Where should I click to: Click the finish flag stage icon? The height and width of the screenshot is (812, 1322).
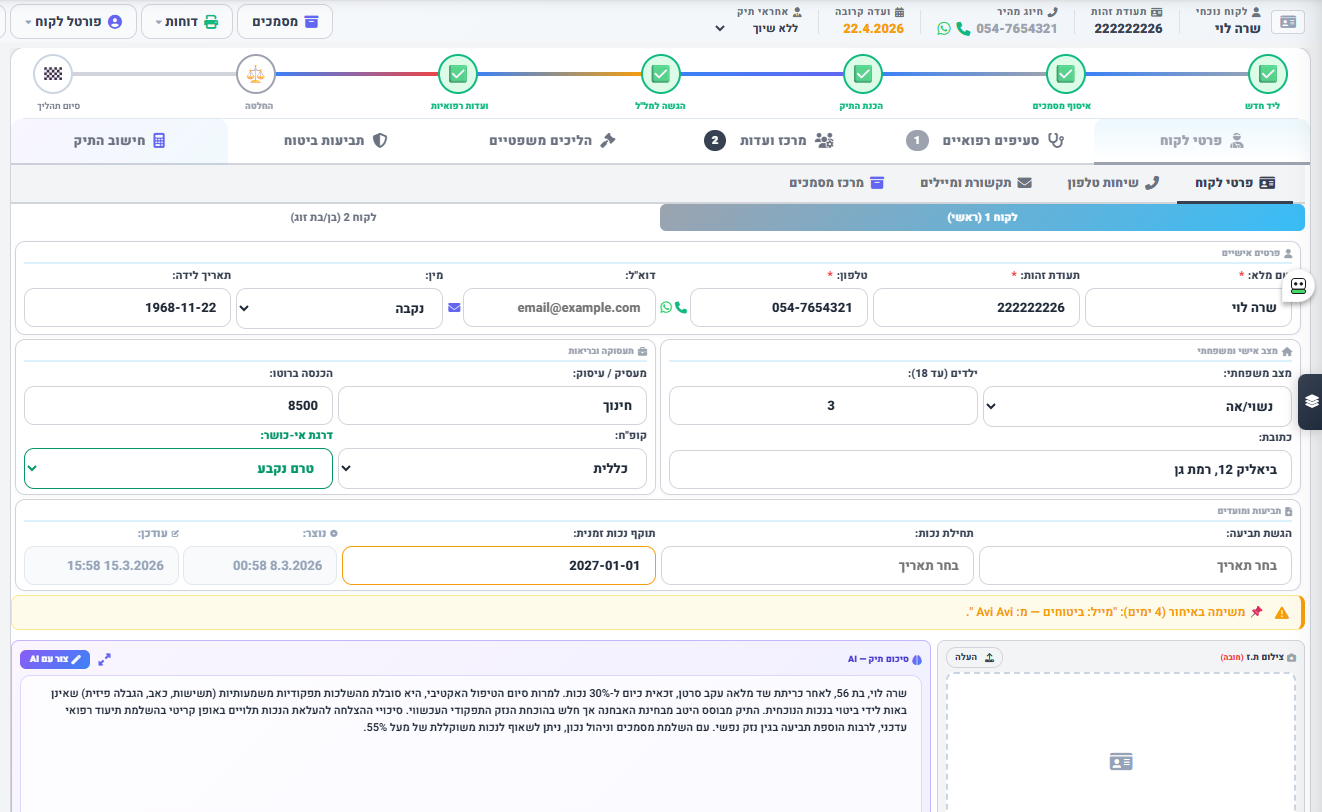tap(53, 74)
